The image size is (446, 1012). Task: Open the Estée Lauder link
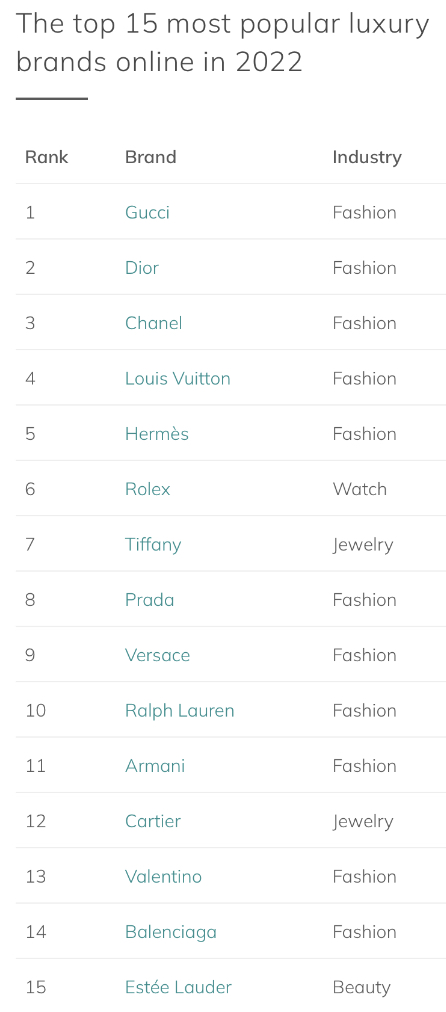(178, 987)
